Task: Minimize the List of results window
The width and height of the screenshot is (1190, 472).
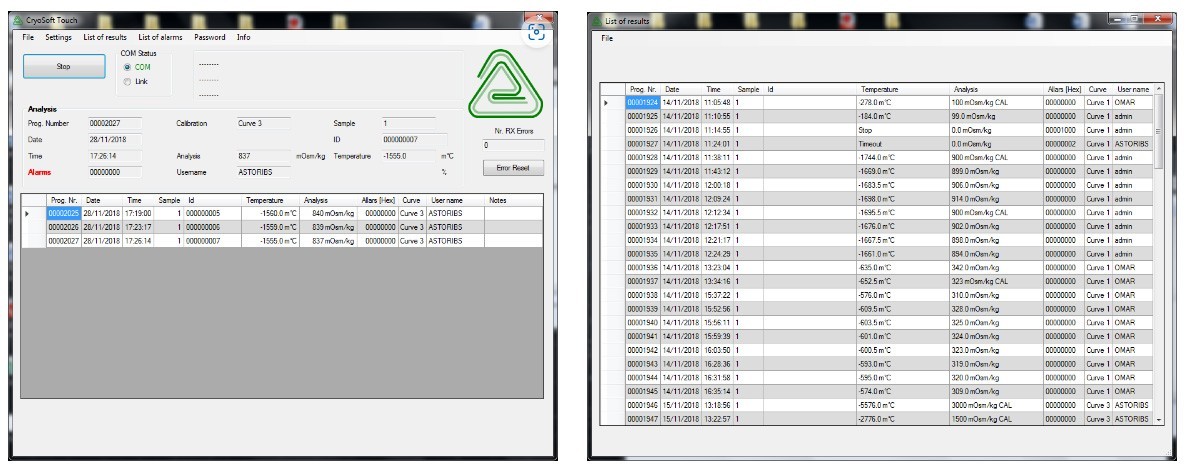Action: click(x=1114, y=18)
